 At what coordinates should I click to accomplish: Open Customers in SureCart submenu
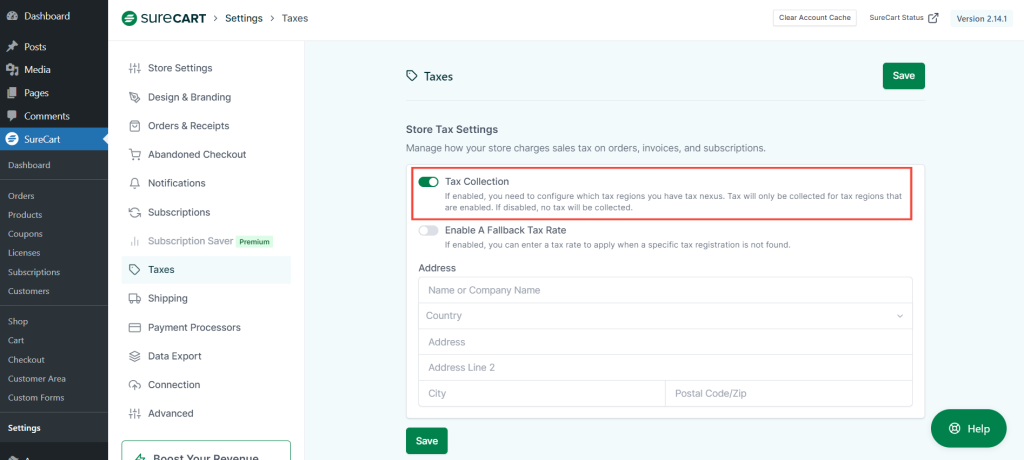pos(29,291)
